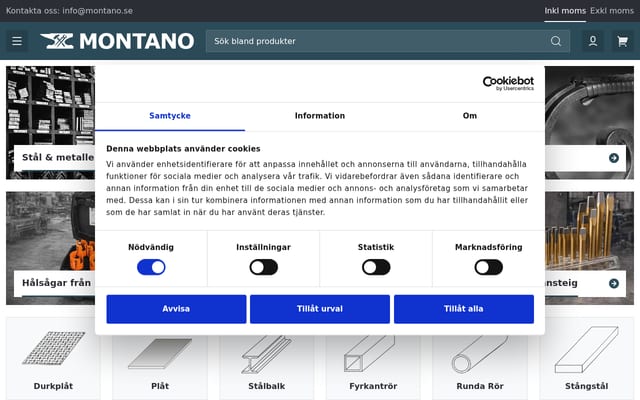Open the Plåt category icon
Screen dimensions: 640x400
[160, 353]
